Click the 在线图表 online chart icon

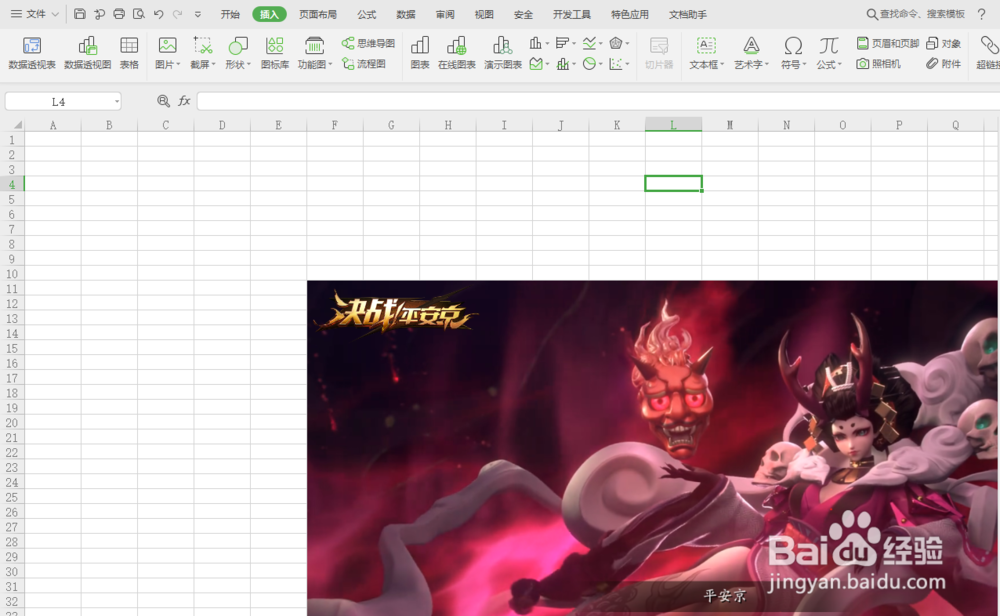[457, 52]
